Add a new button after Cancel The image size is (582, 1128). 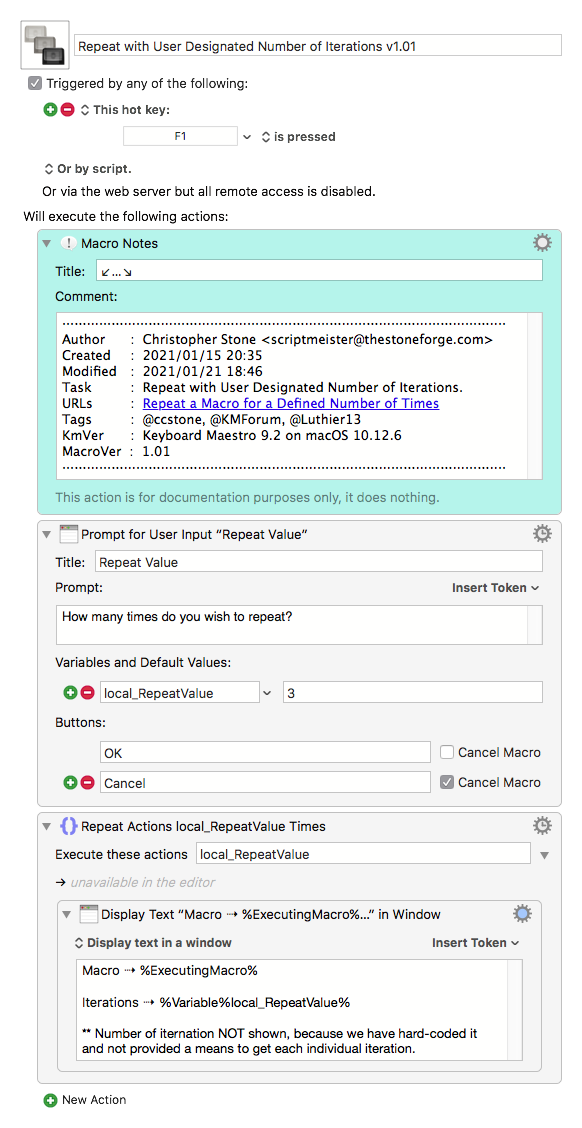[x=70, y=783]
